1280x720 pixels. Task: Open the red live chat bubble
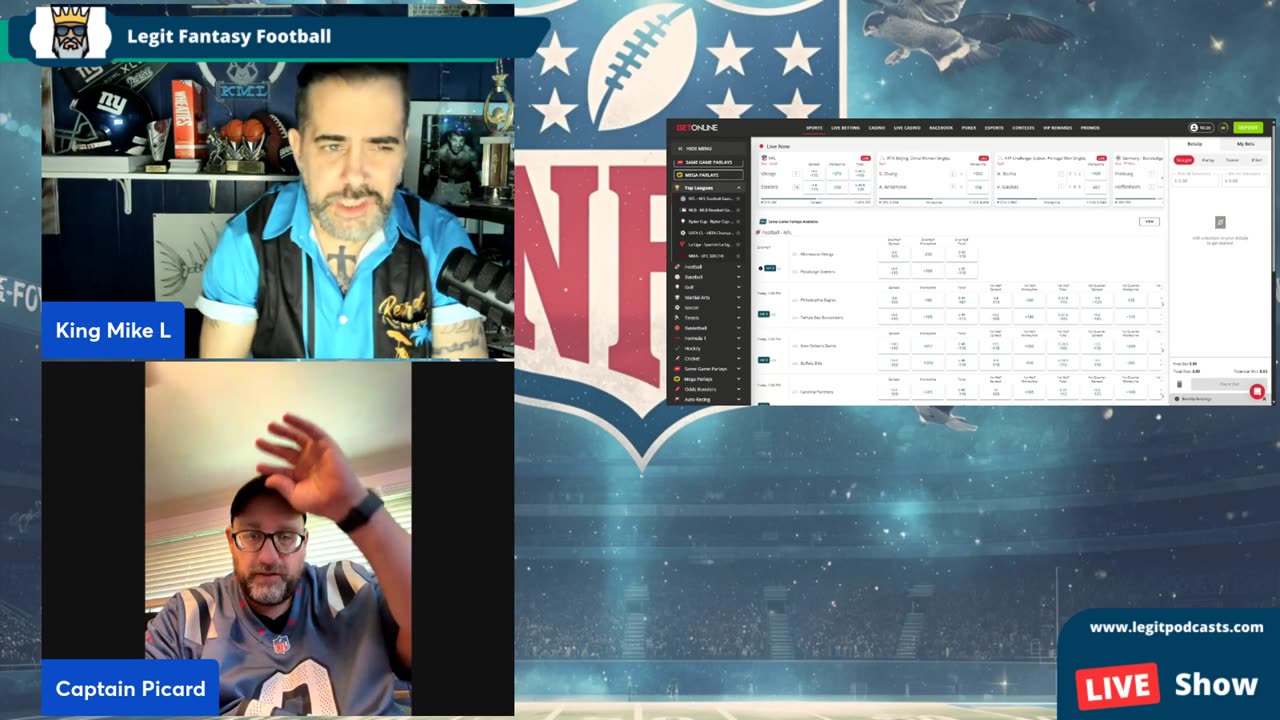[x=1257, y=392]
